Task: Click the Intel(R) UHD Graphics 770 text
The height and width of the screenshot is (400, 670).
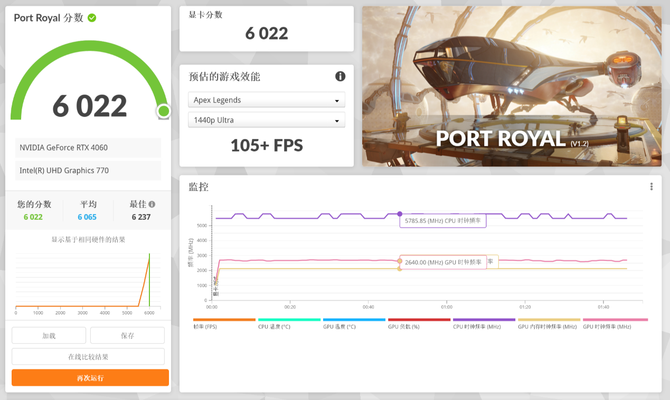Action: click(64, 171)
